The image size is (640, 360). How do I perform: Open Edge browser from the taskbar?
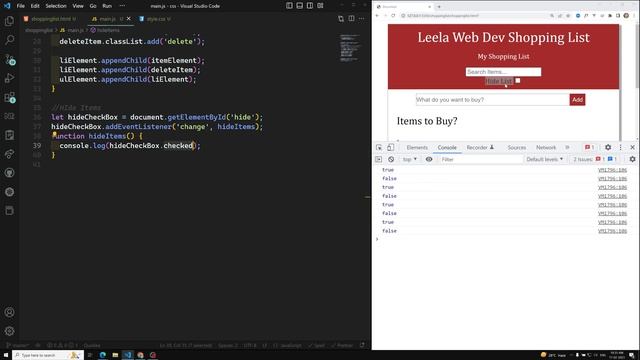click(x=102, y=355)
